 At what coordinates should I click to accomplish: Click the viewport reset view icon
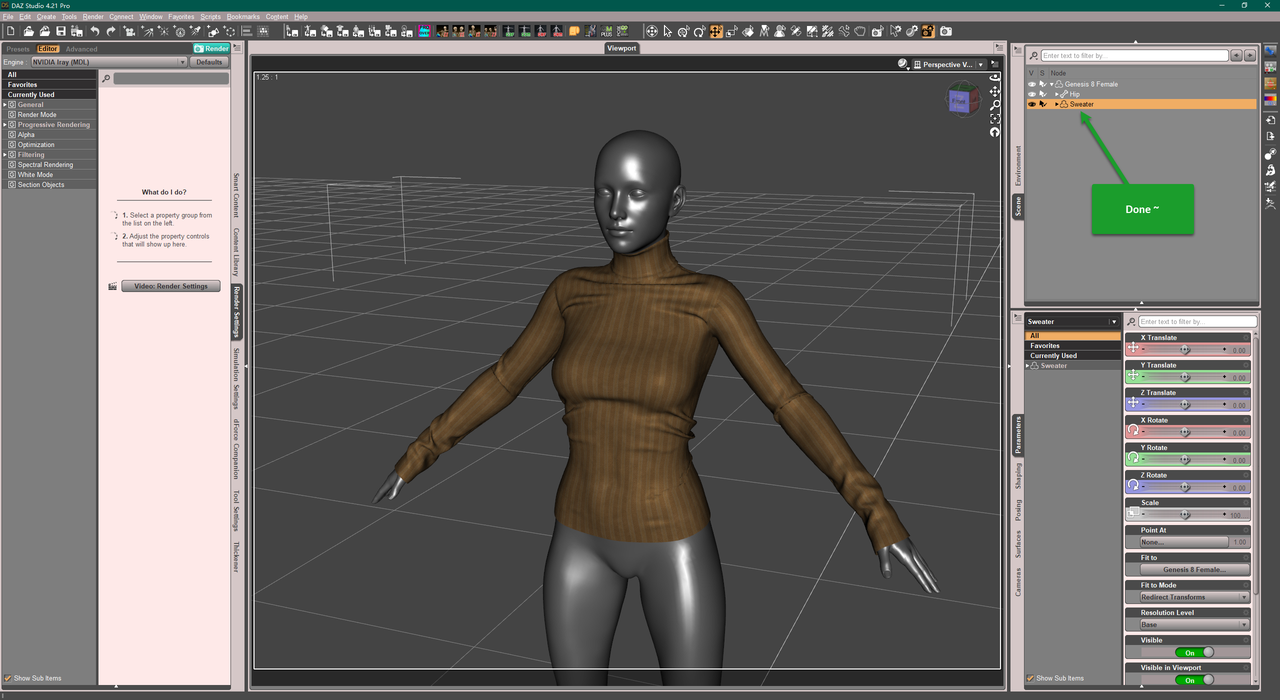click(995, 132)
